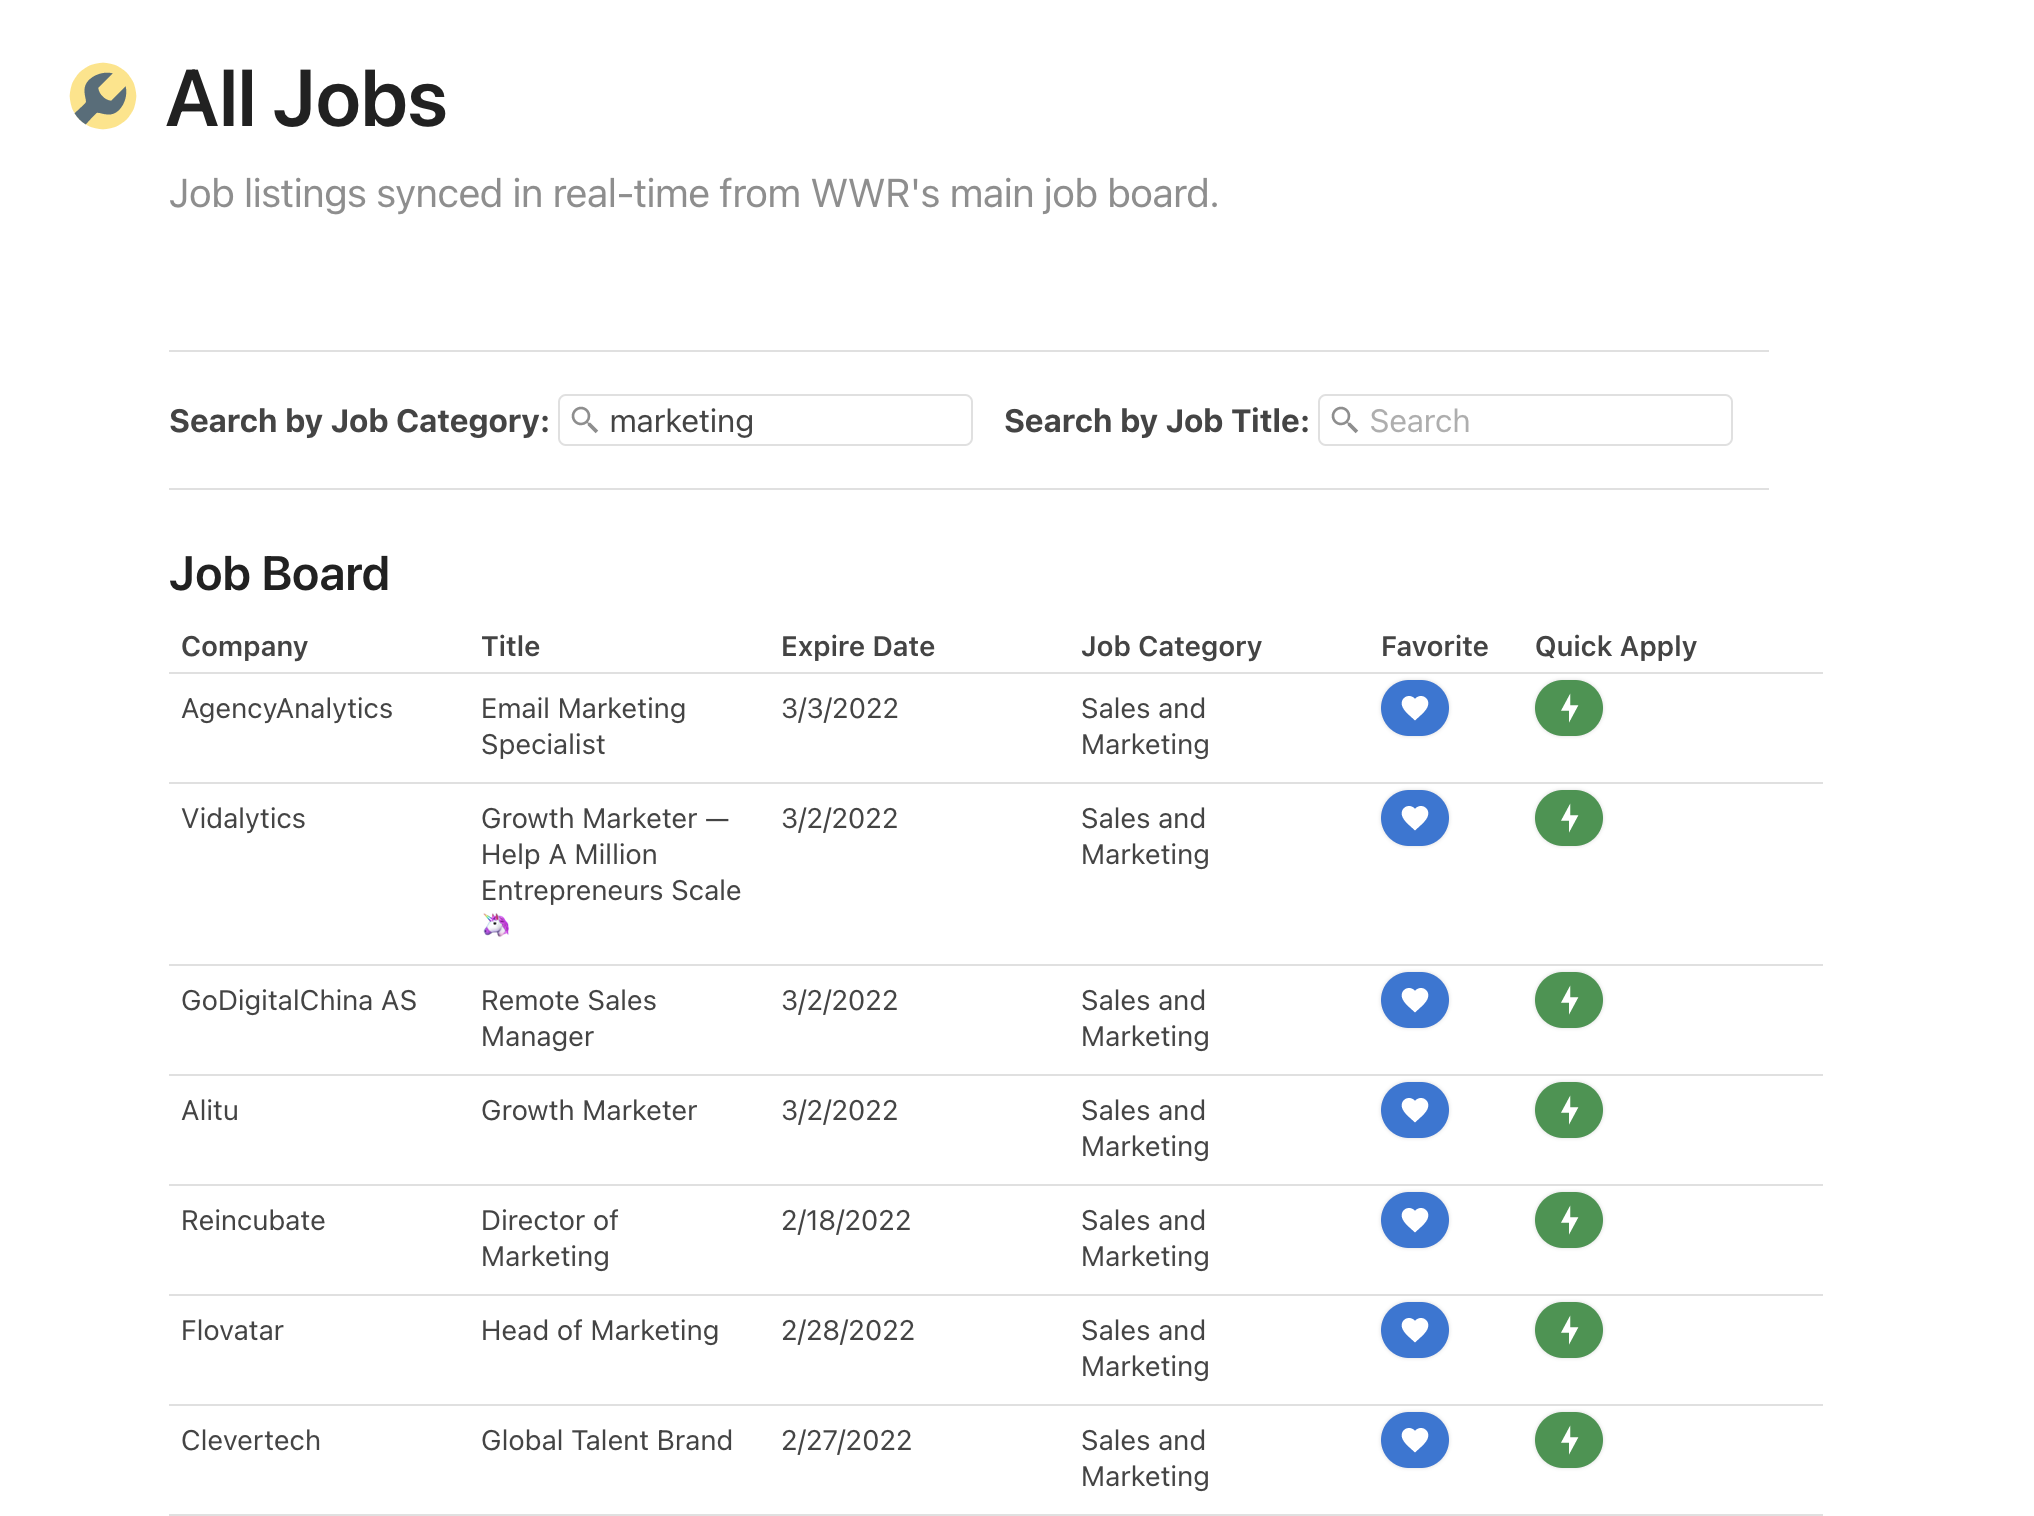Quick apply to the Vidalytics Growth Marketer role
The width and height of the screenshot is (2034, 1516).
point(1567,818)
